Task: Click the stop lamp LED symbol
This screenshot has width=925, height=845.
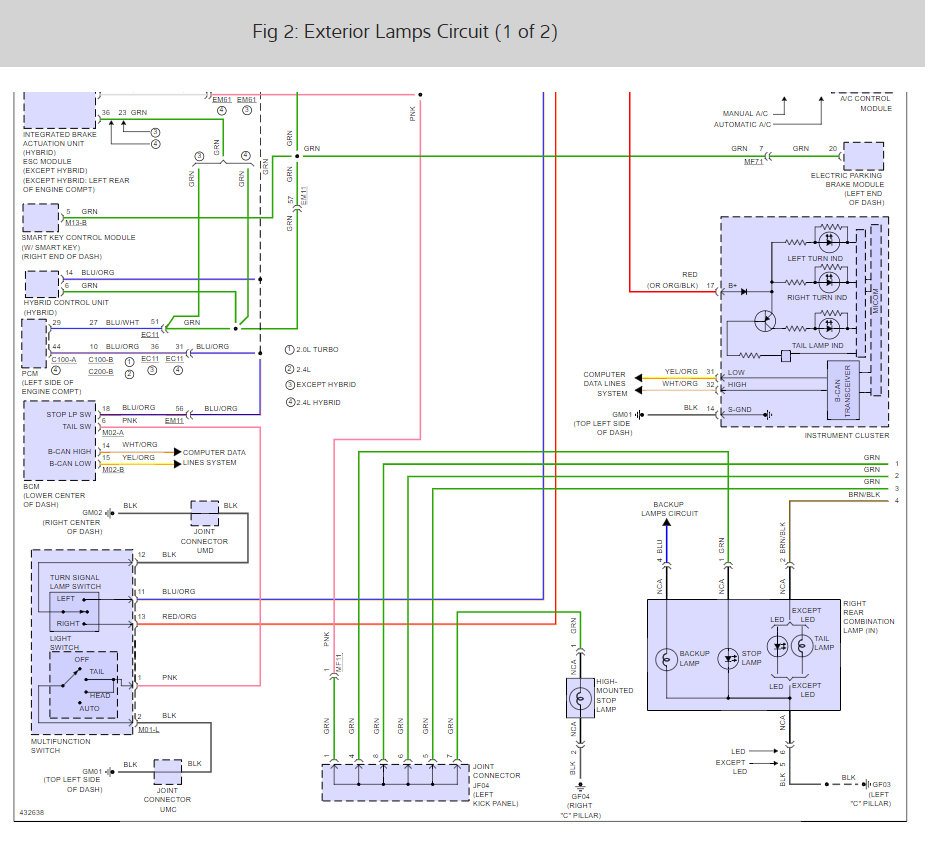Action: click(x=729, y=658)
